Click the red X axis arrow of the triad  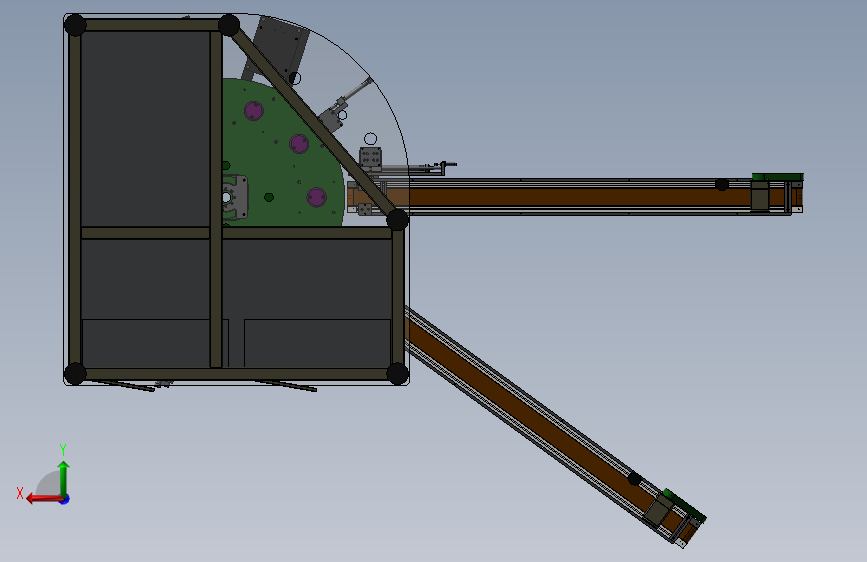[x=44, y=499]
